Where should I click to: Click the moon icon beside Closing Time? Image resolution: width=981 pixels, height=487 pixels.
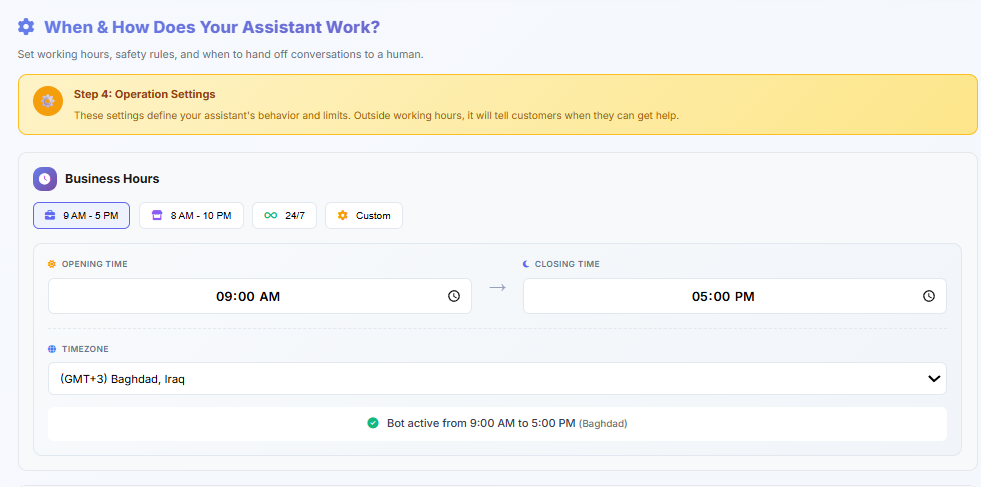[x=526, y=264]
